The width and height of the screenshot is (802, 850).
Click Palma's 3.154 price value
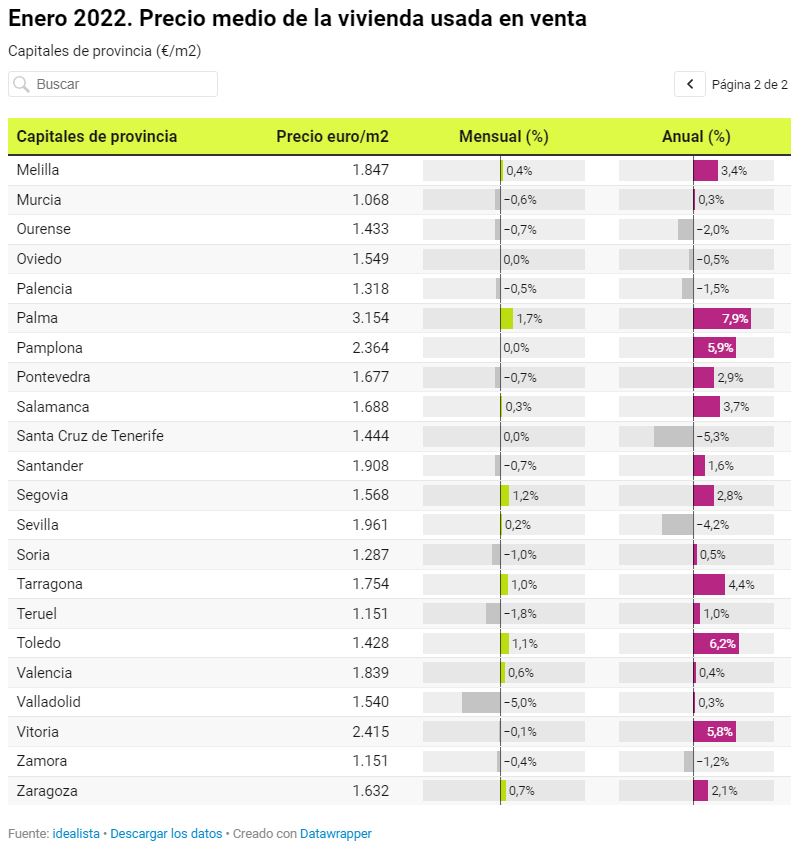click(x=370, y=319)
